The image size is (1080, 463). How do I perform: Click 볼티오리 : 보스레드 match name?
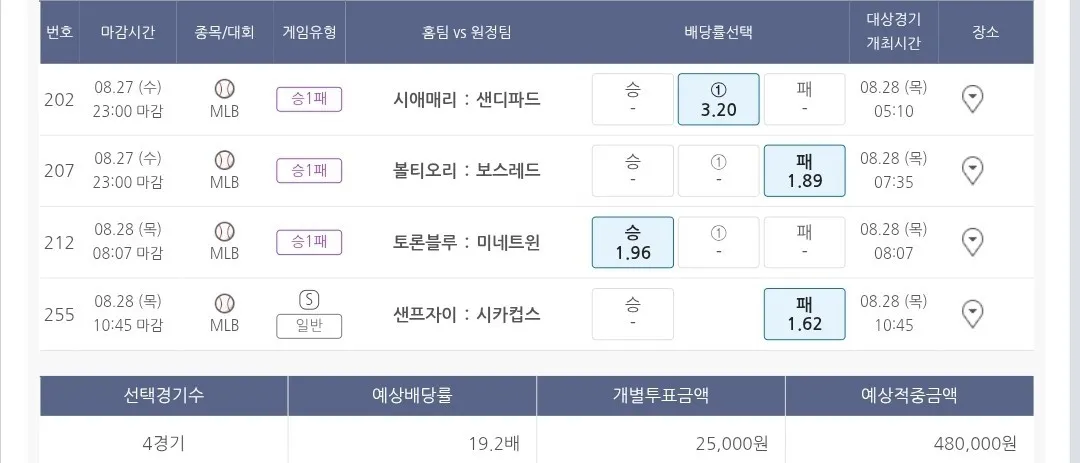(x=467, y=171)
